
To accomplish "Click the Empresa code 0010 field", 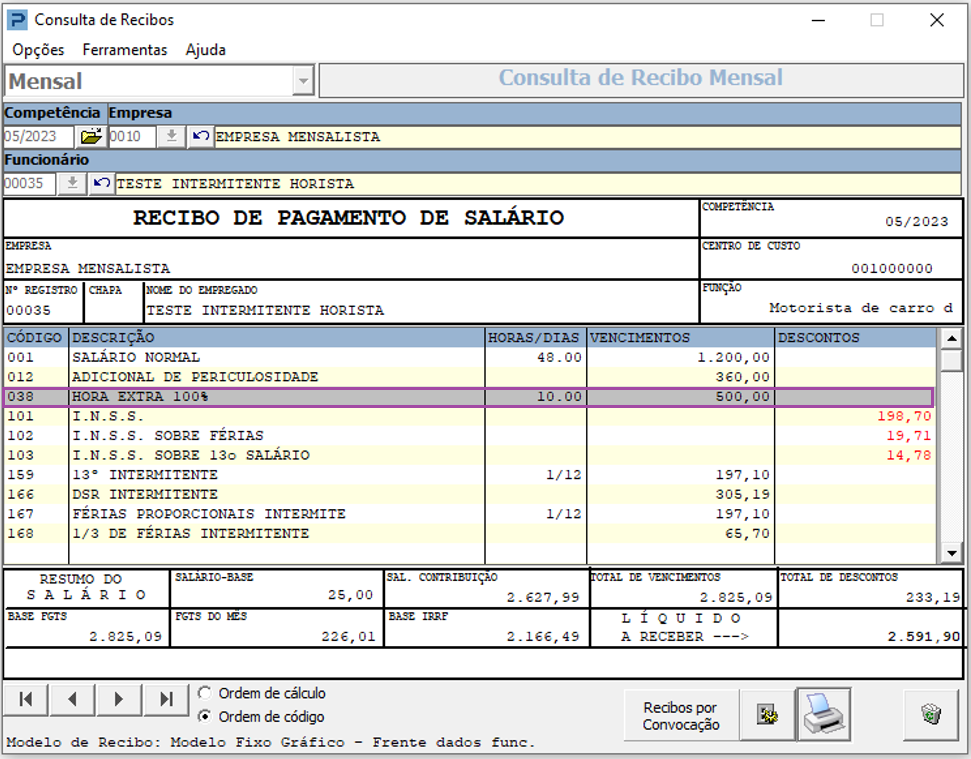I will click(132, 136).
